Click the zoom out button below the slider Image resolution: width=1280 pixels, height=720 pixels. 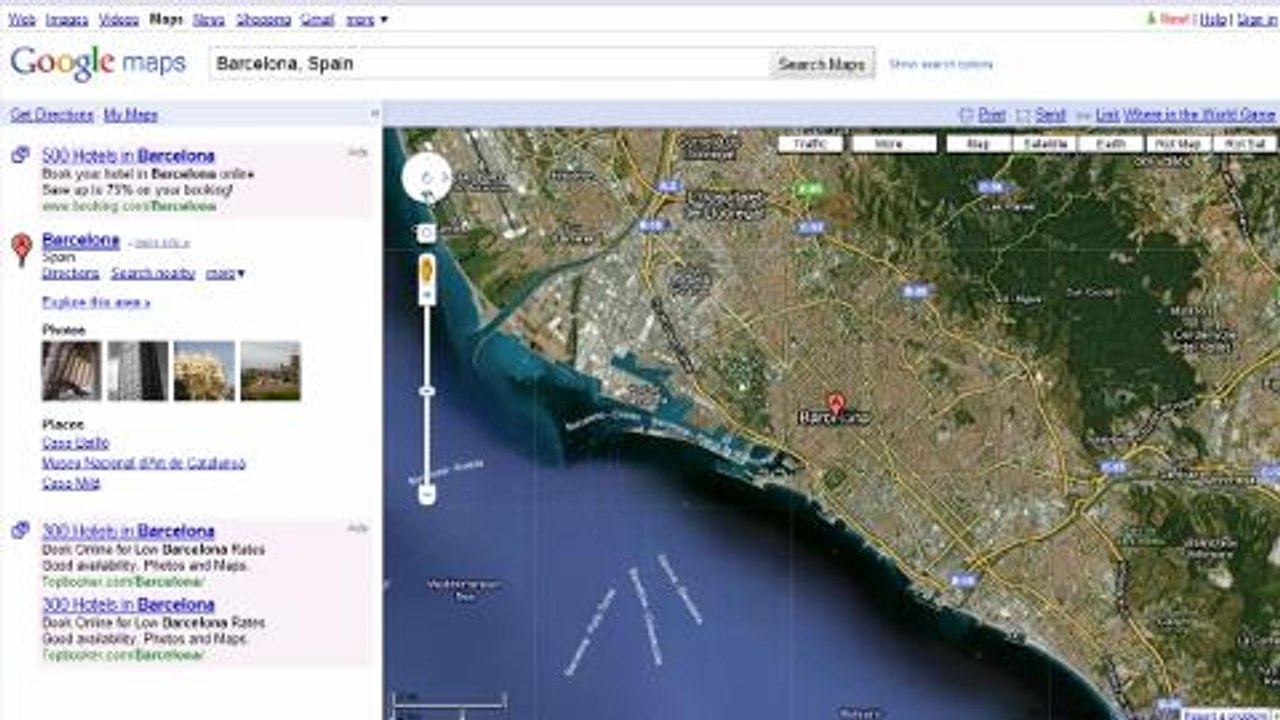(427, 494)
